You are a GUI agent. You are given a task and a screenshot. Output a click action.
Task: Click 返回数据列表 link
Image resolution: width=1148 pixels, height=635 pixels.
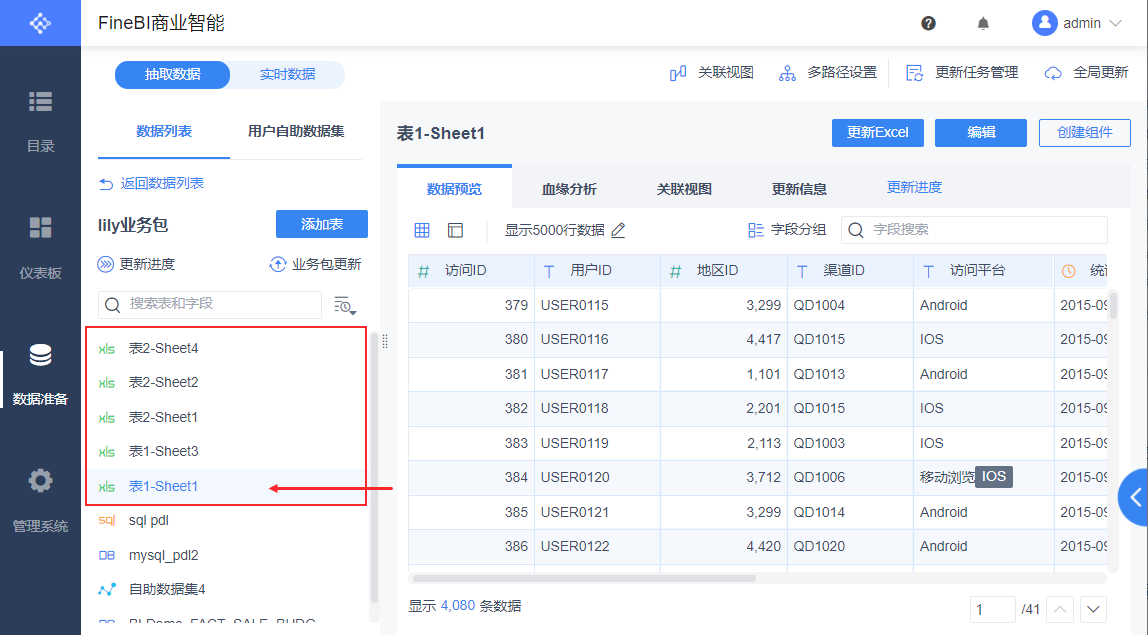(x=152, y=183)
